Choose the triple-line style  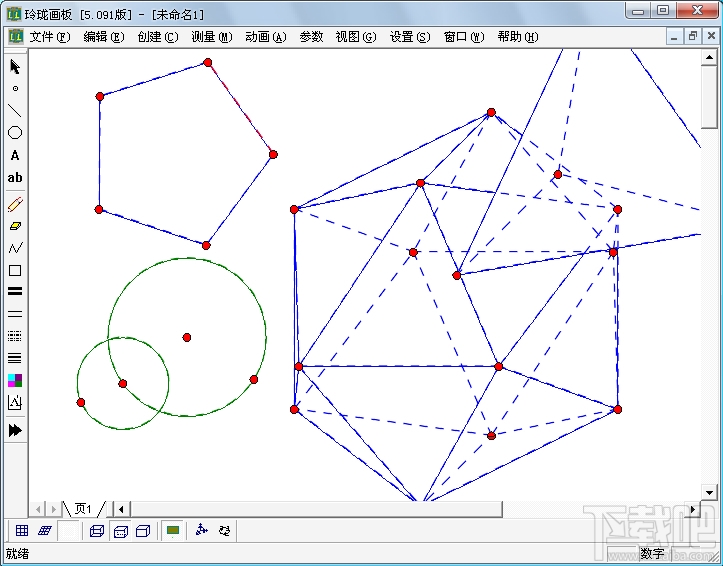tap(15, 358)
